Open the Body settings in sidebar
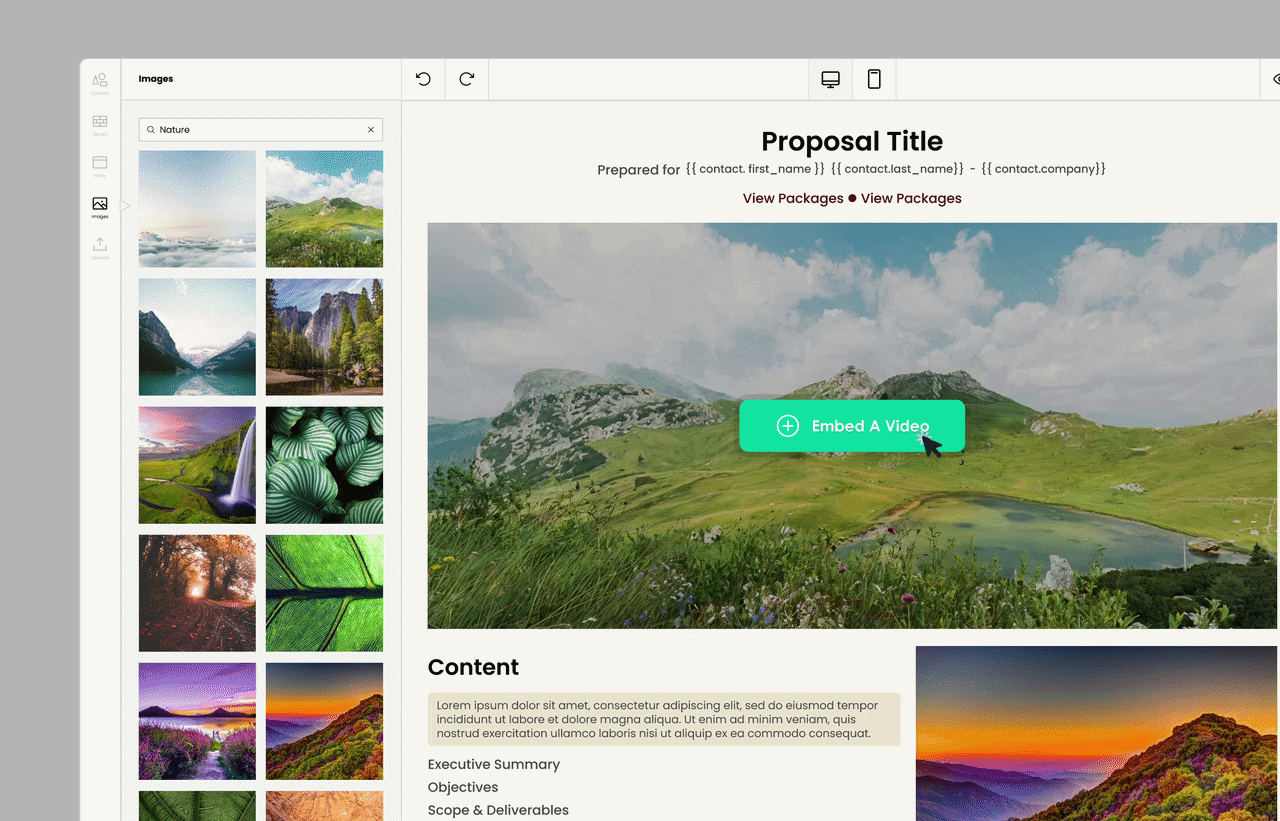 pos(100,166)
